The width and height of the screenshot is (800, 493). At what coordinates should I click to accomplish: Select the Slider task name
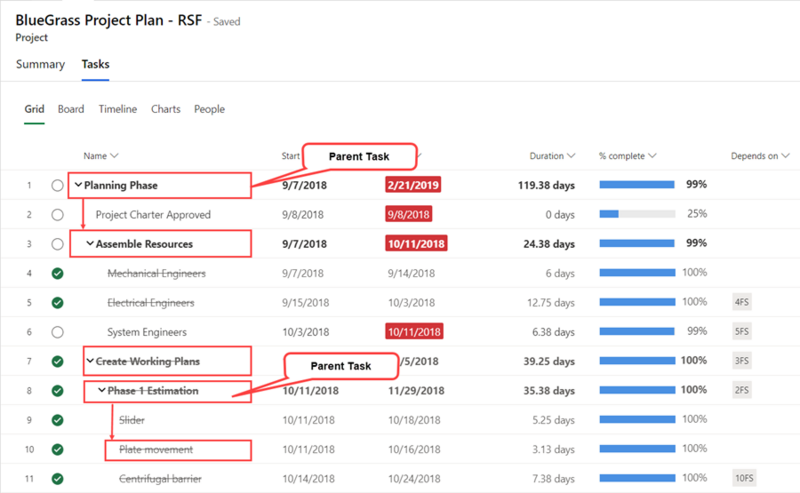point(132,421)
